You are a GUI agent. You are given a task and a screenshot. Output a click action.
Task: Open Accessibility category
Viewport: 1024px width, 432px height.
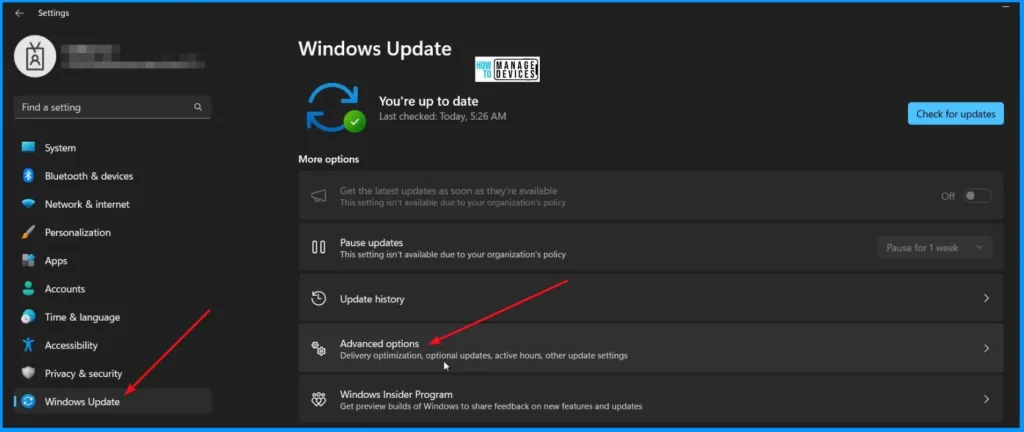coord(113,345)
